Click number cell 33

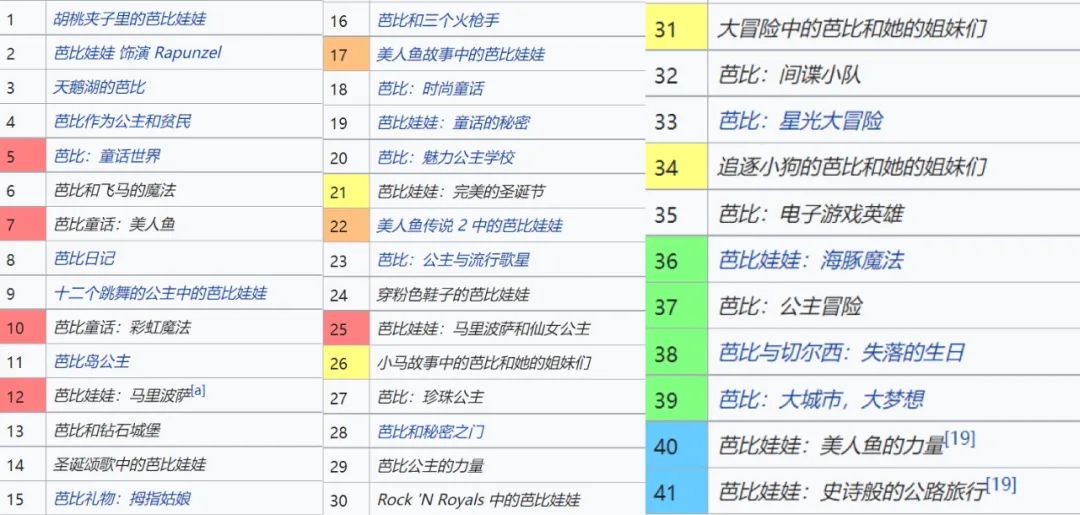click(676, 121)
